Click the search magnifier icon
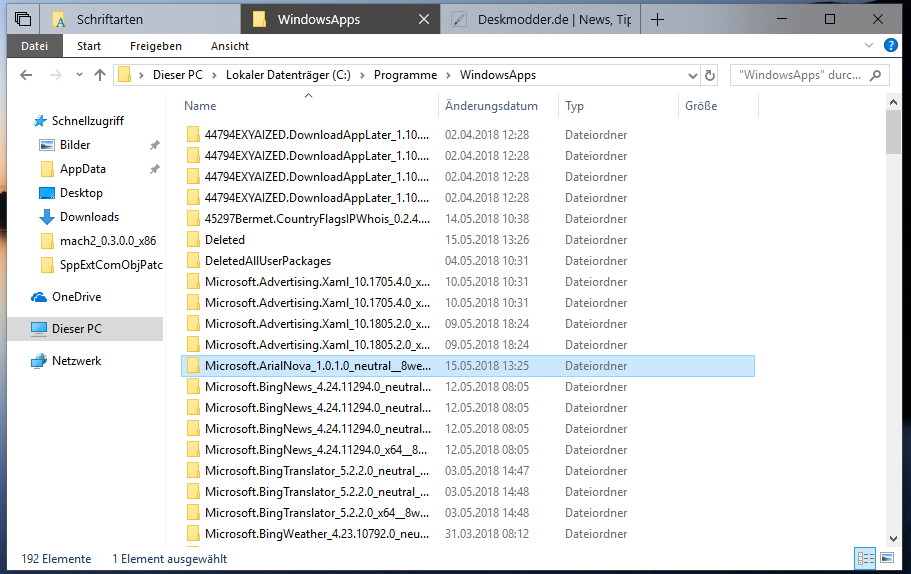Screen dimensions: 911x574 (x=876, y=75)
